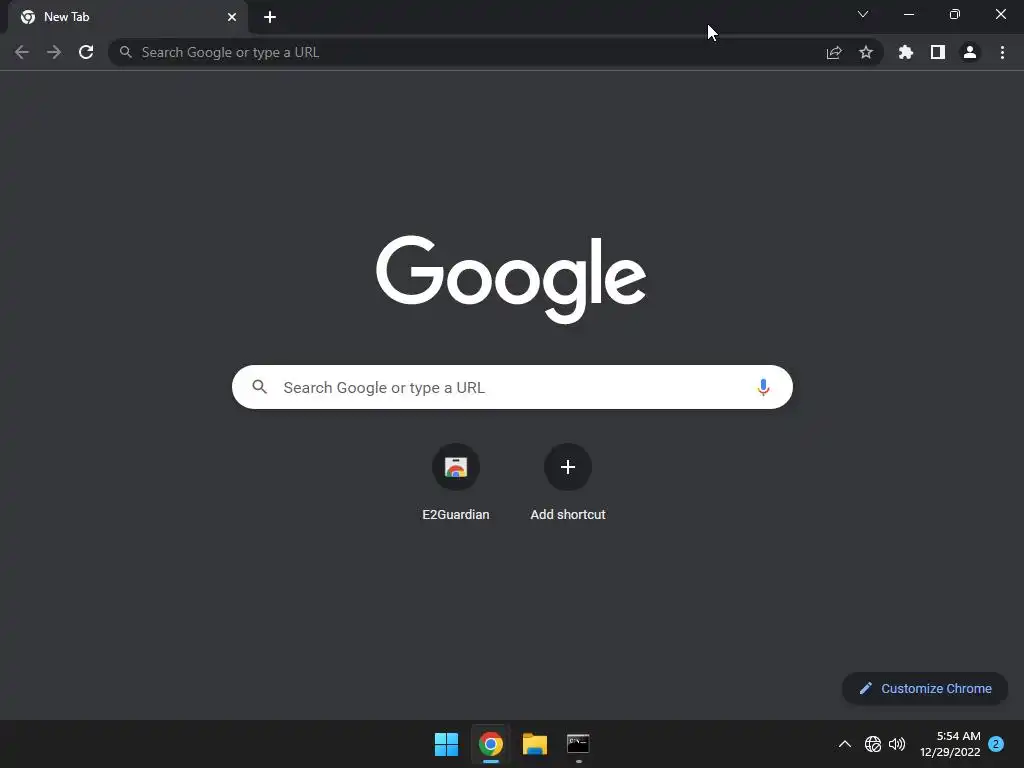The width and height of the screenshot is (1024, 768).
Task: Open the clock showing 5:54 AM
Action: (950, 744)
